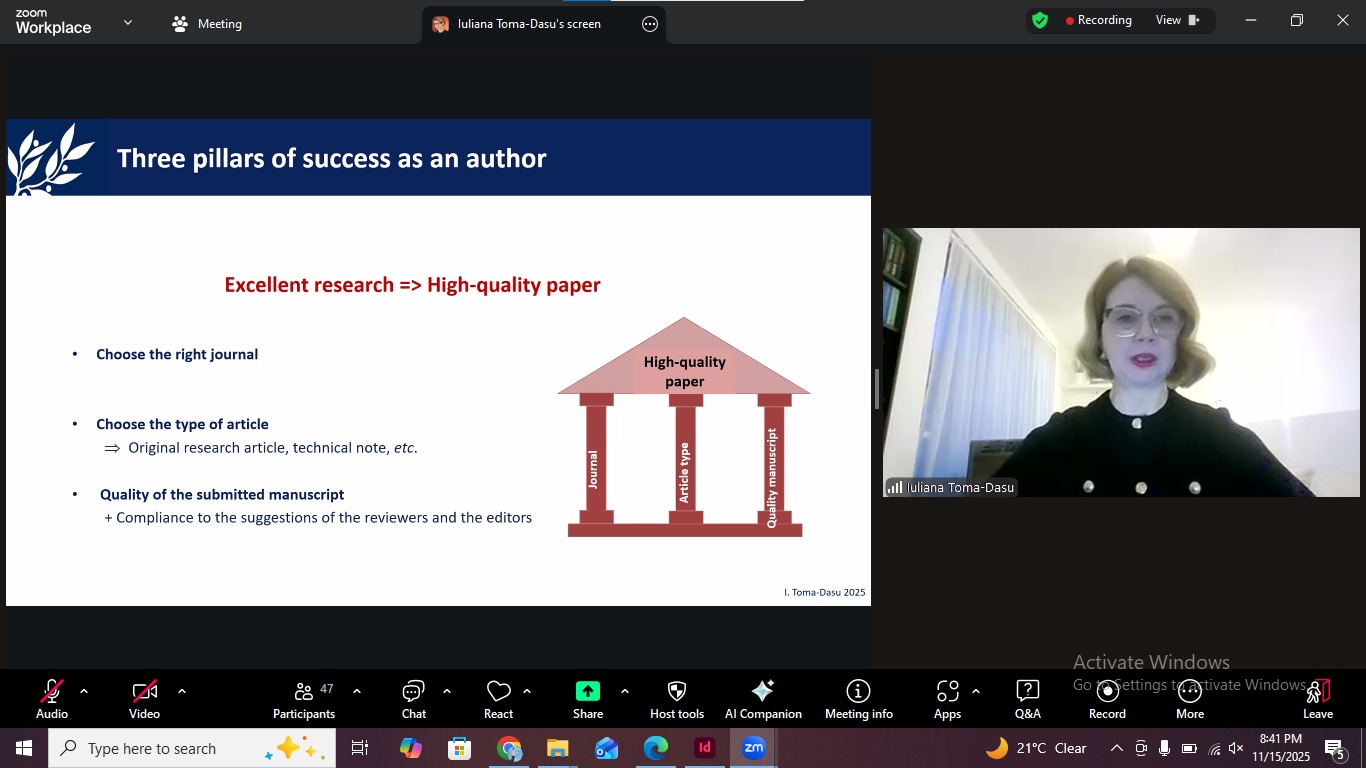The width and height of the screenshot is (1366, 768).
Task: Click the Leave meeting button
Action: pos(1318,699)
